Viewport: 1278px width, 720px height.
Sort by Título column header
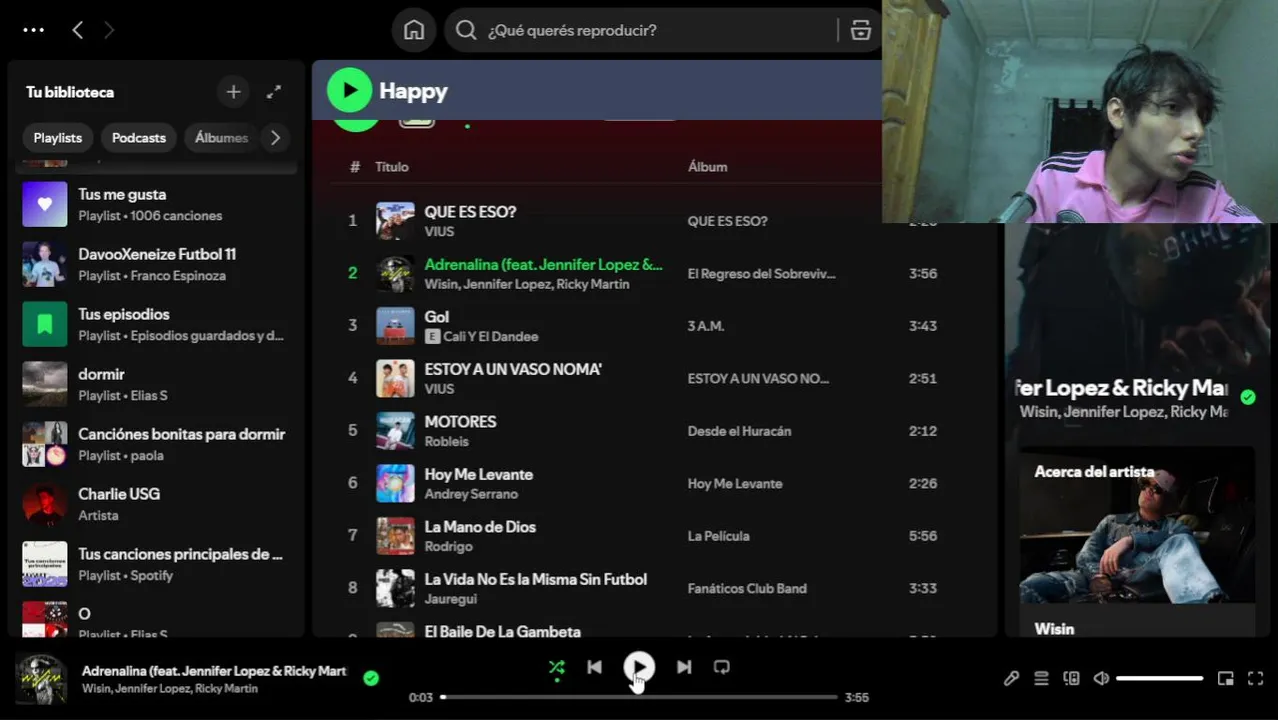pos(392,167)
